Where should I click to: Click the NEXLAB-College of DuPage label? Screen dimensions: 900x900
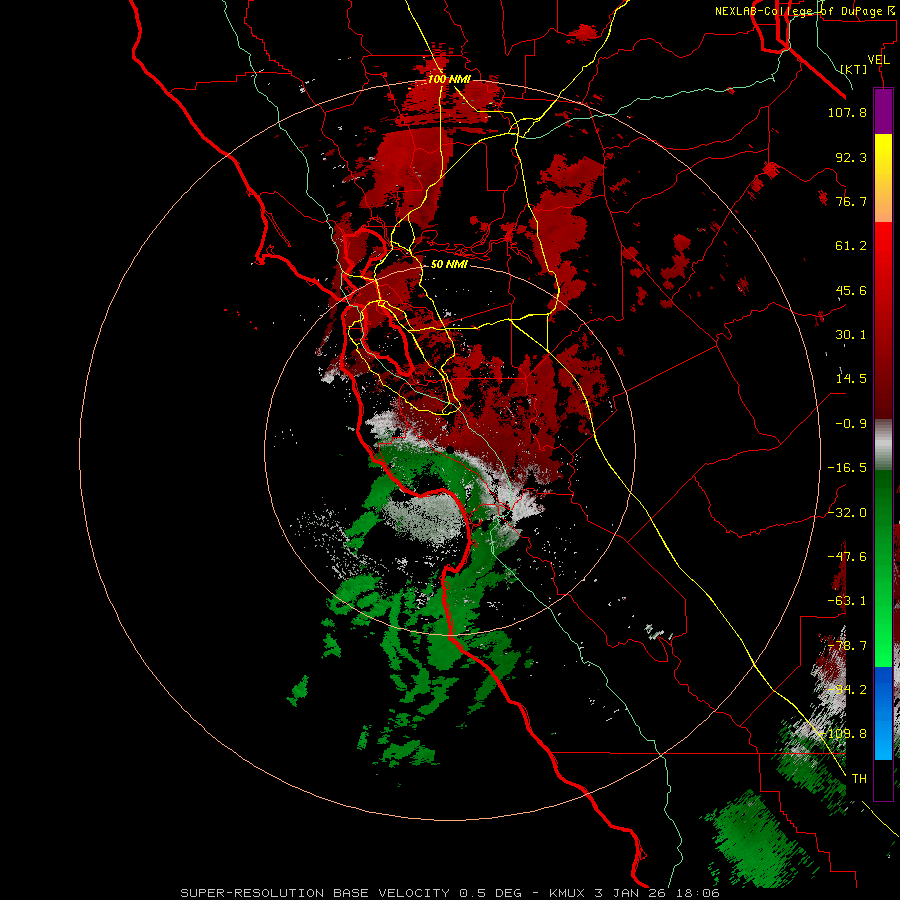804,11
